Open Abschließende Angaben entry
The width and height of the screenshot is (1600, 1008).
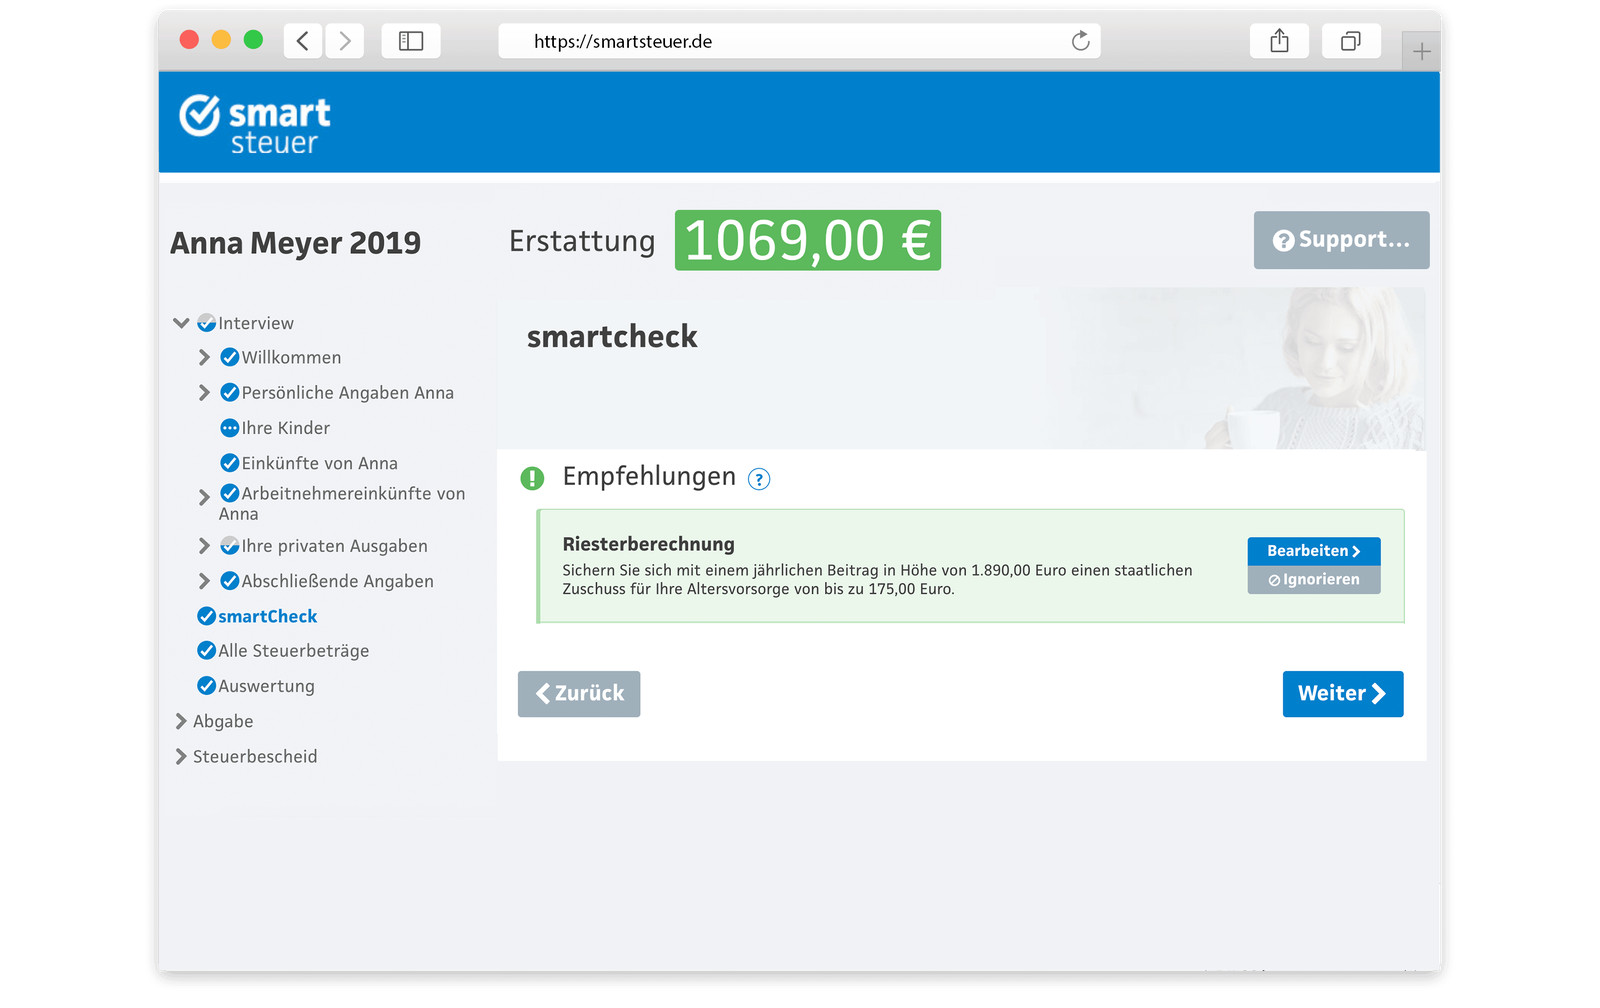pos(338,581)
